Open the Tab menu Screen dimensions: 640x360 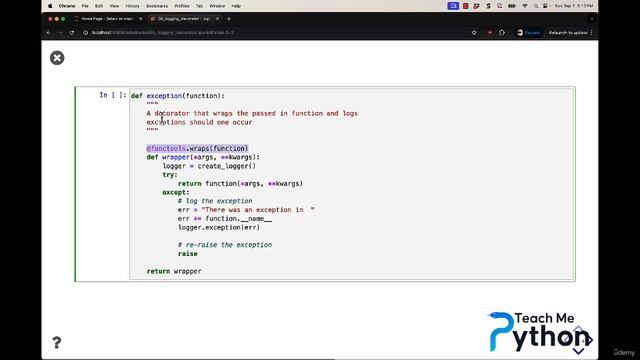199,6
